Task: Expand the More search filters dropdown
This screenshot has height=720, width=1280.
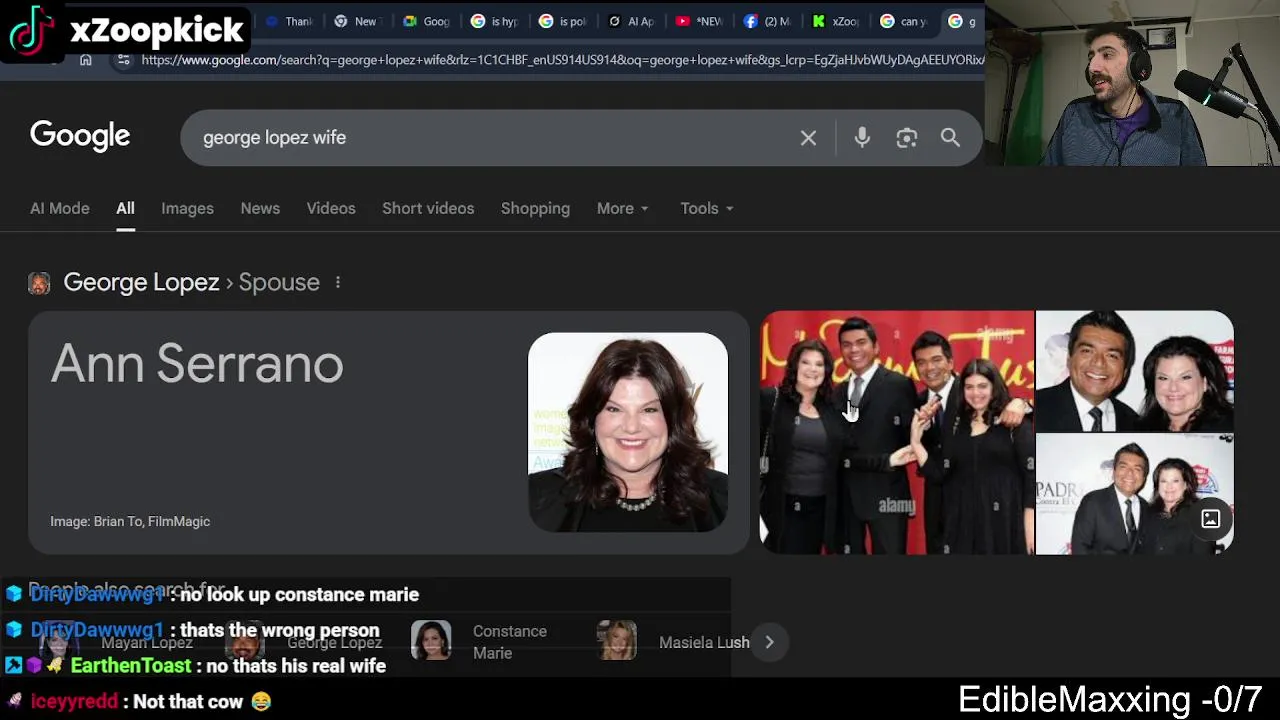Action: pos(622,208)
